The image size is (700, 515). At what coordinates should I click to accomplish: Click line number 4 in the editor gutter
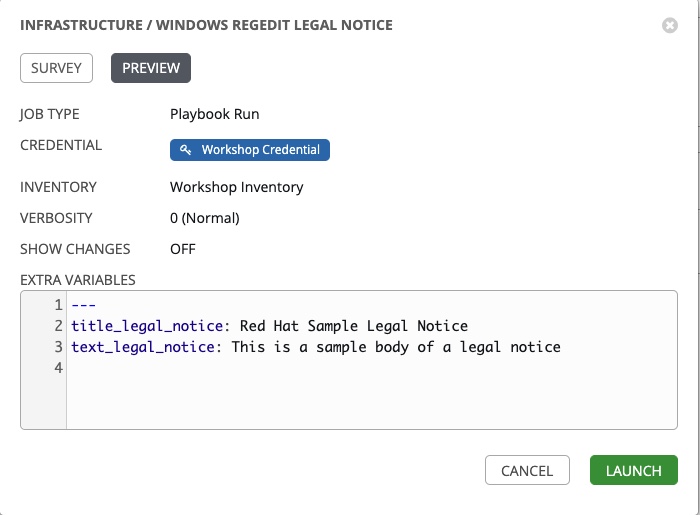click(x=59, y=368)
